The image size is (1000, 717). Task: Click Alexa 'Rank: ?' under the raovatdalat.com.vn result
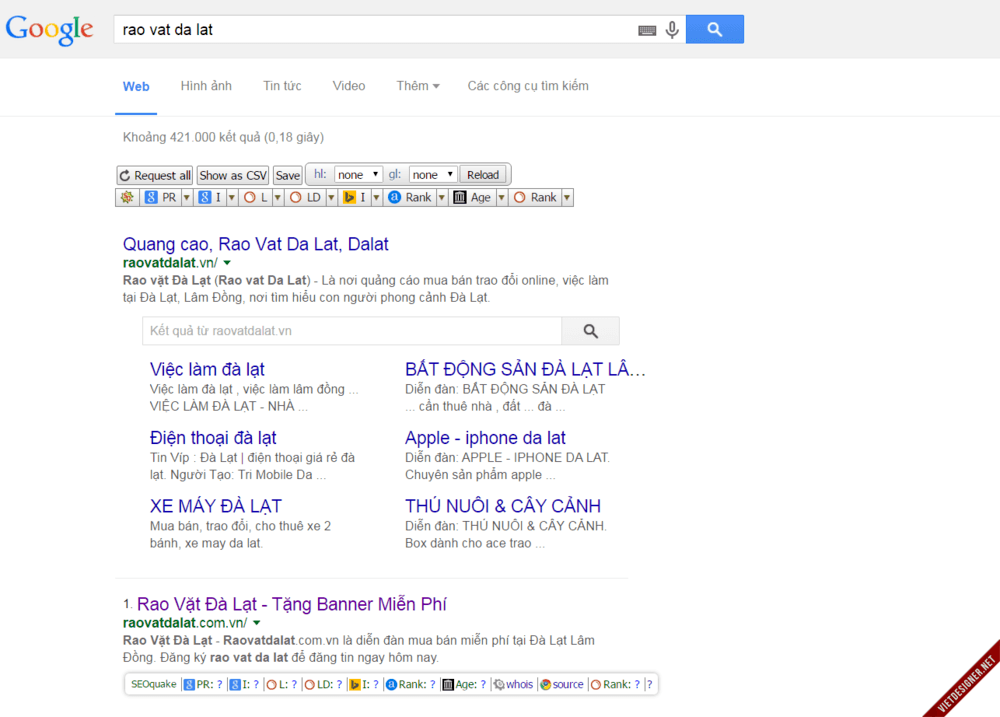(411, 684)
